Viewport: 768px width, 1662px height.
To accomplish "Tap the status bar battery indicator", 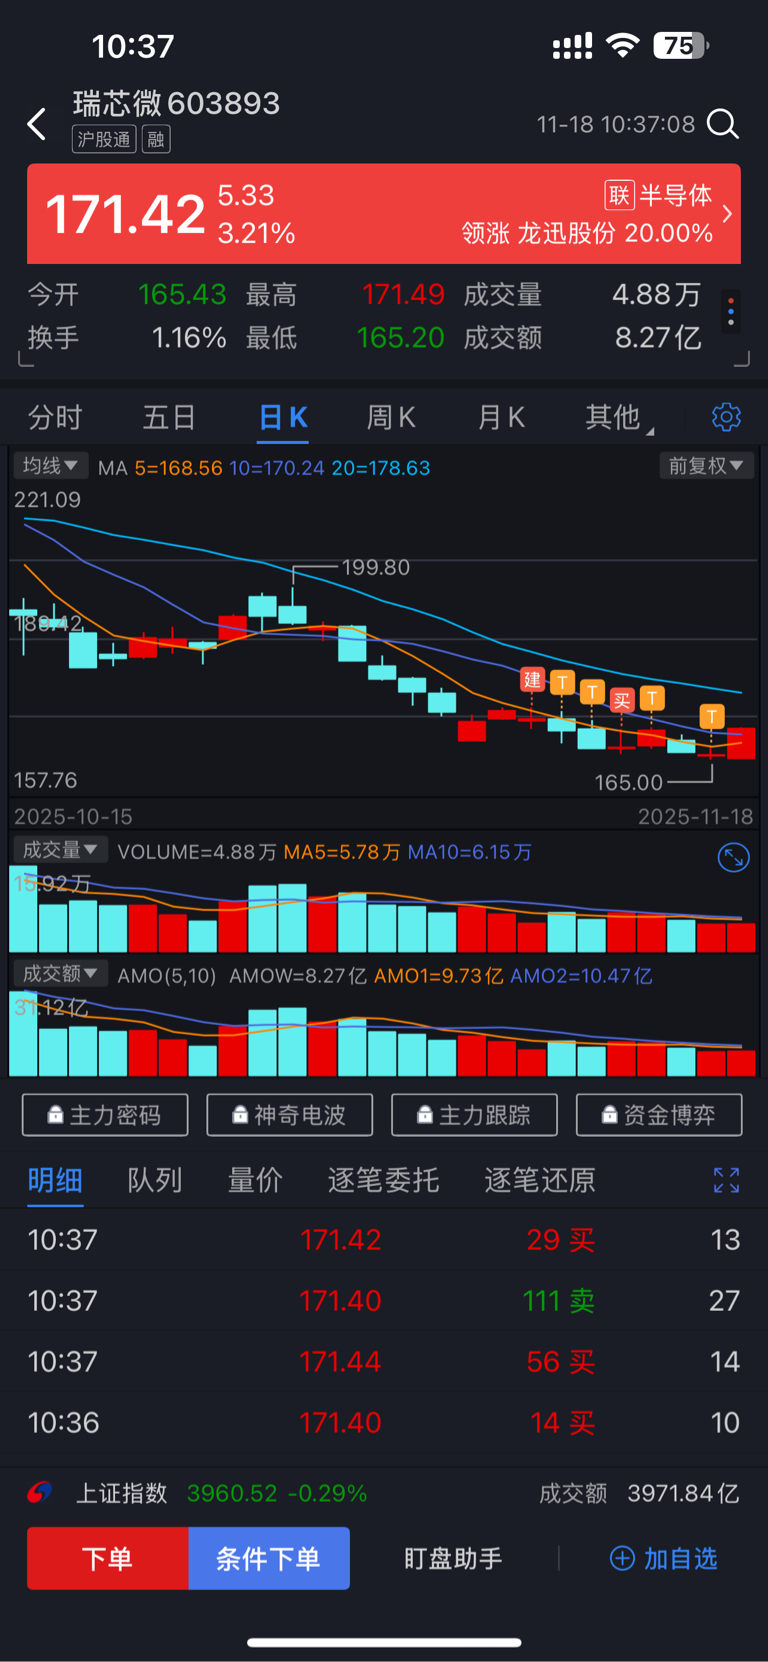I will [x=680, y=45].
